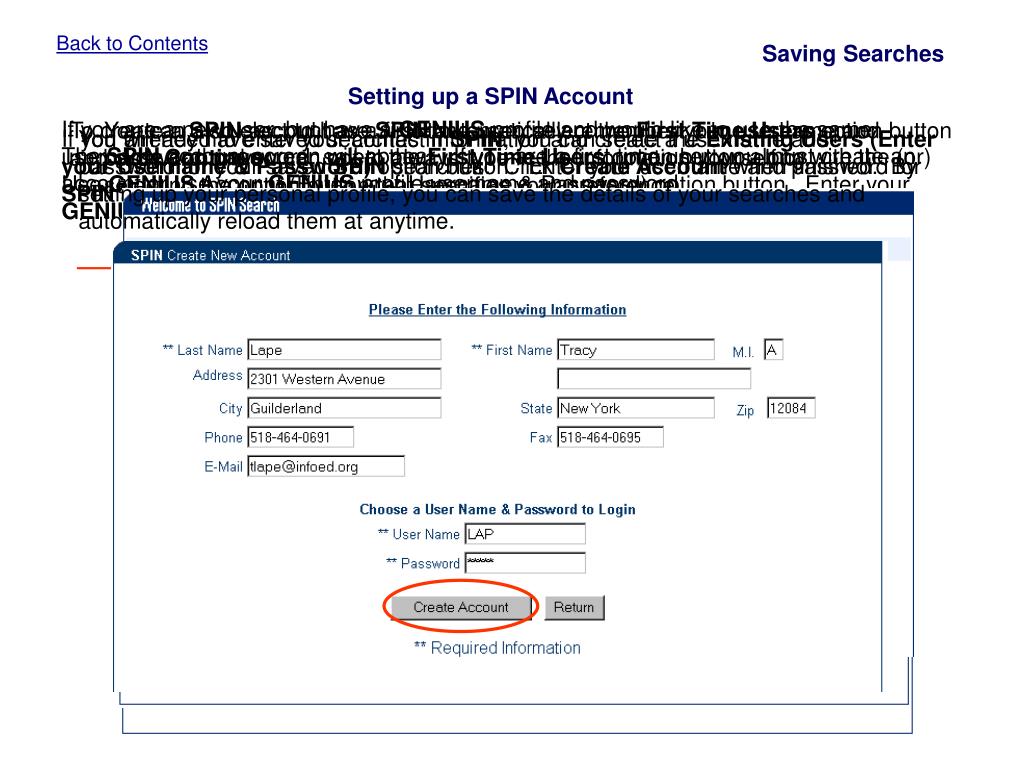The width and height of the screenshot is (1024, 768).
Task: Click the Phone field with 518-464-0691
Action: pos(300,437)
